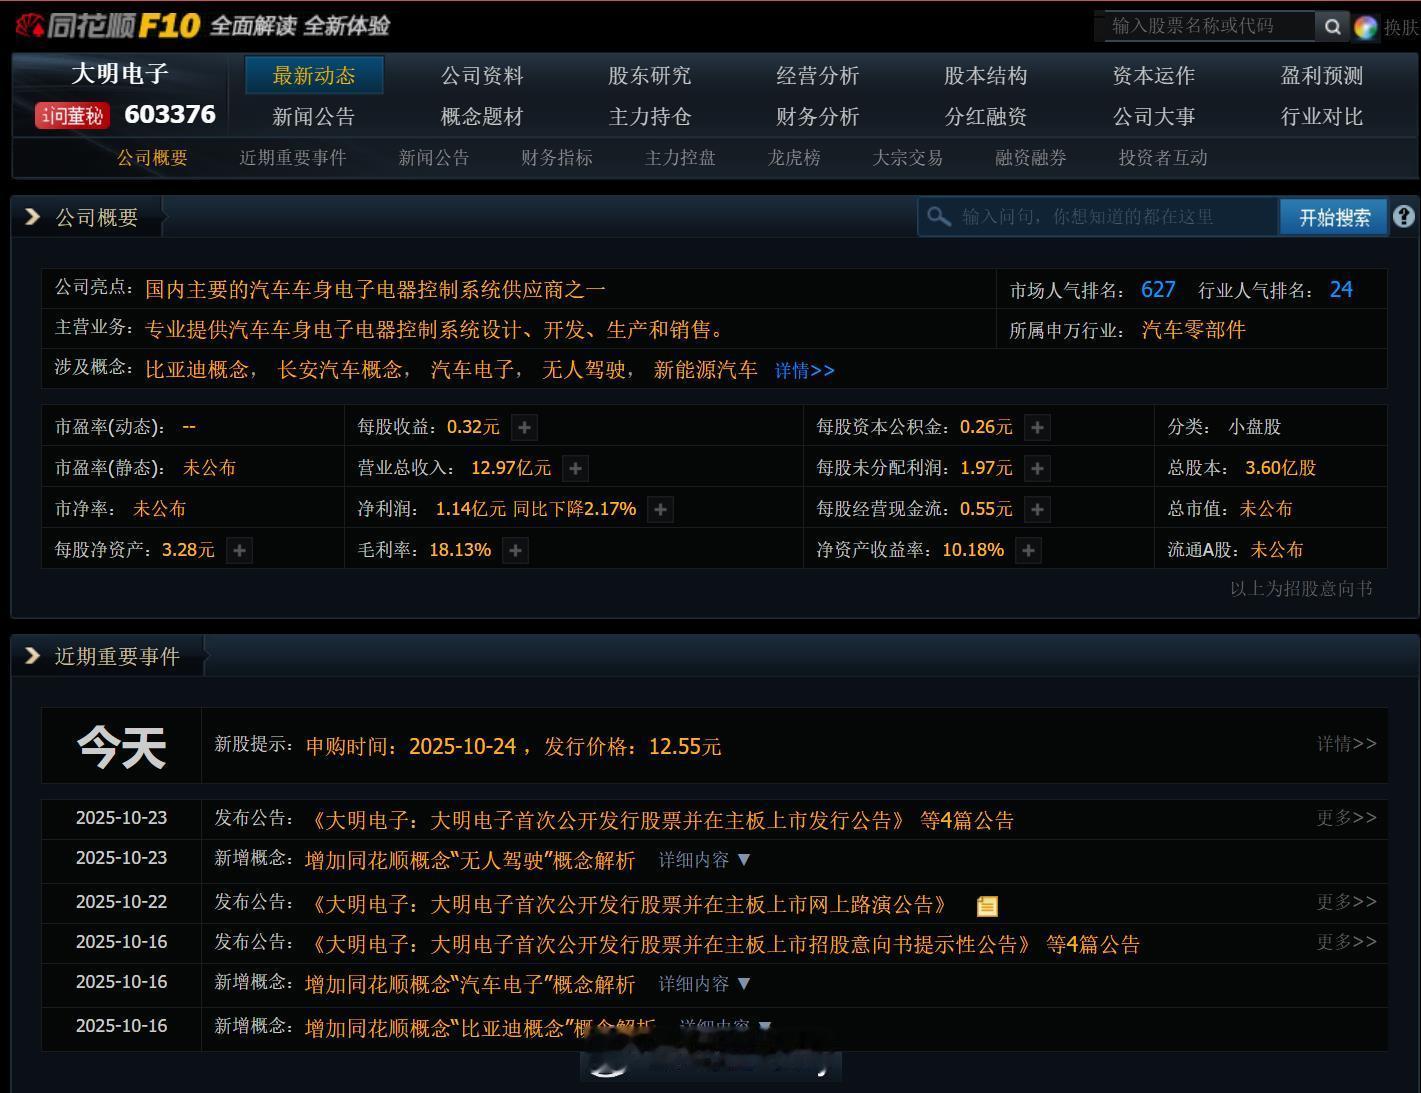Click the note icon after the 网上路演公告 link

[987, 906]
